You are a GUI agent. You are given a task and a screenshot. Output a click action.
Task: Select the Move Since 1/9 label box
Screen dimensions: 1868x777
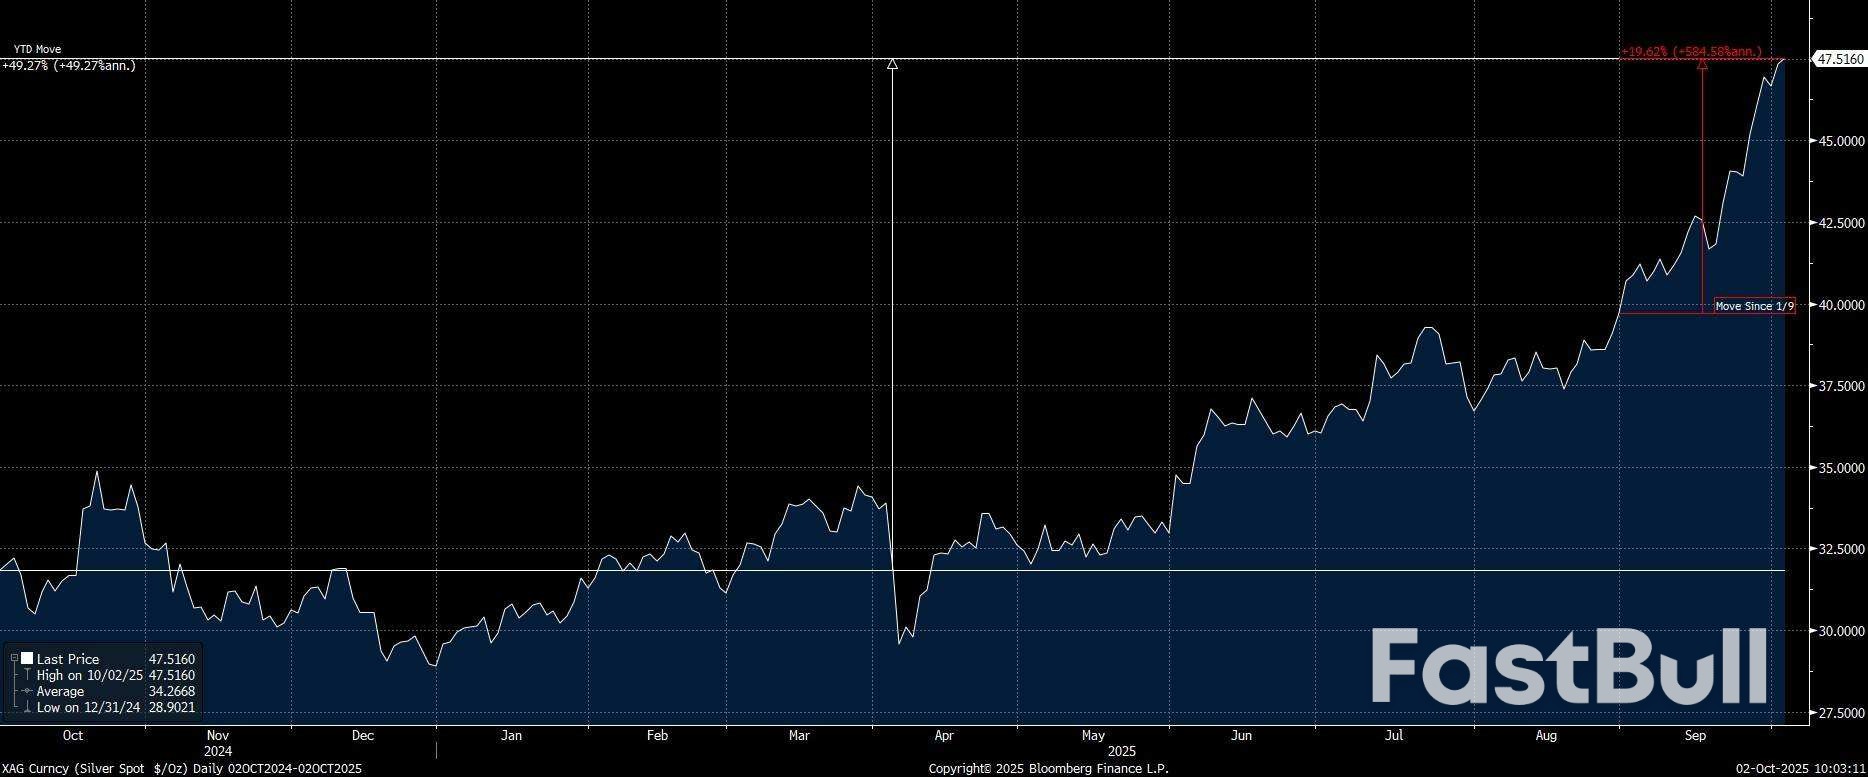pyautogui.click(x=1754, y=306)
